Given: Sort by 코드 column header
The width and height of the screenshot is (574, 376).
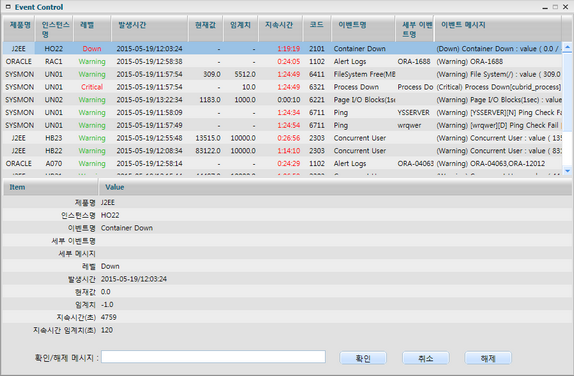Looking at the screenshot, I should click(317, 29).
